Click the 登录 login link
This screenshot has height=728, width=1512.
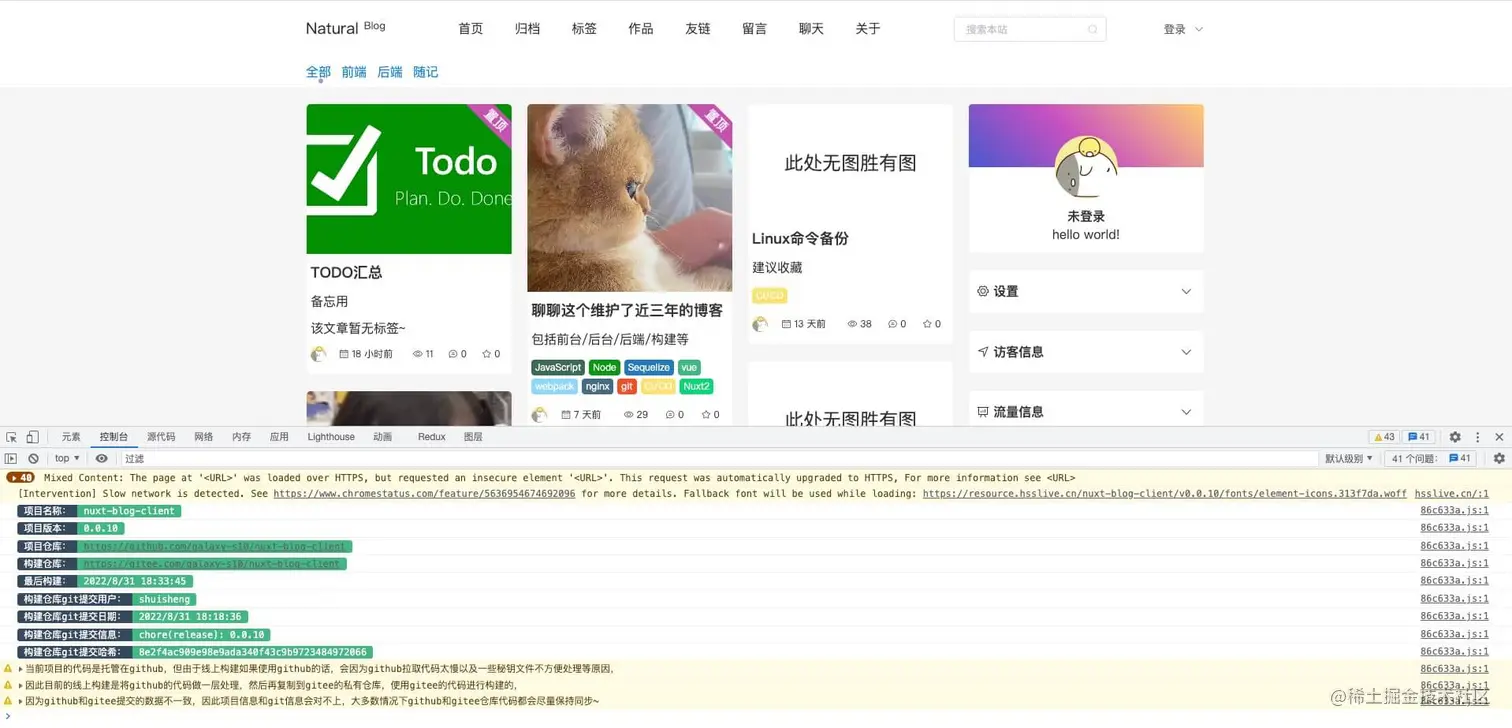pos(1174,29)
